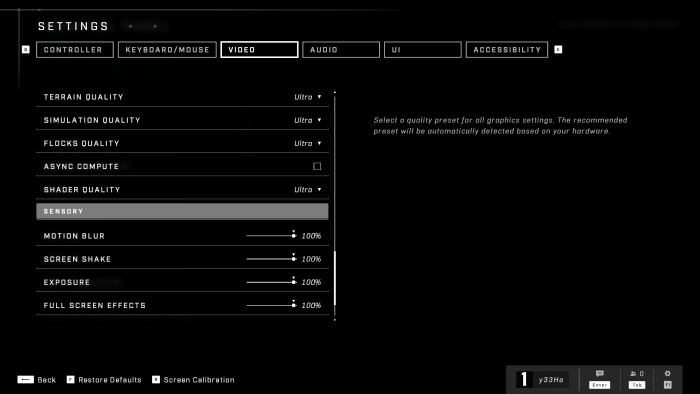The width and height of the screenshot is (700, 394).
Task: Click the Enter key hint
Action: (600, 385)
